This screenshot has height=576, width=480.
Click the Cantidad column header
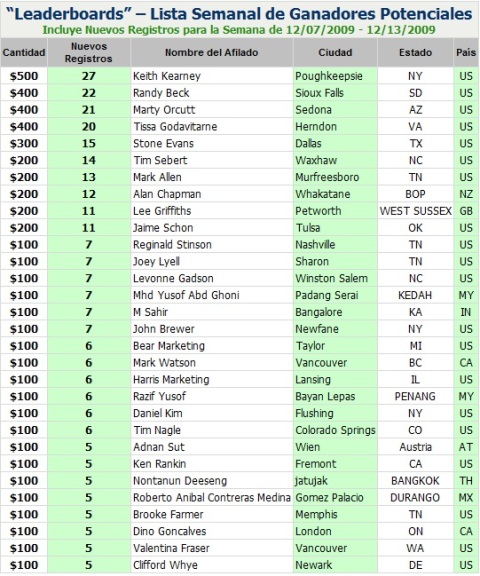[x=24, y=53]
